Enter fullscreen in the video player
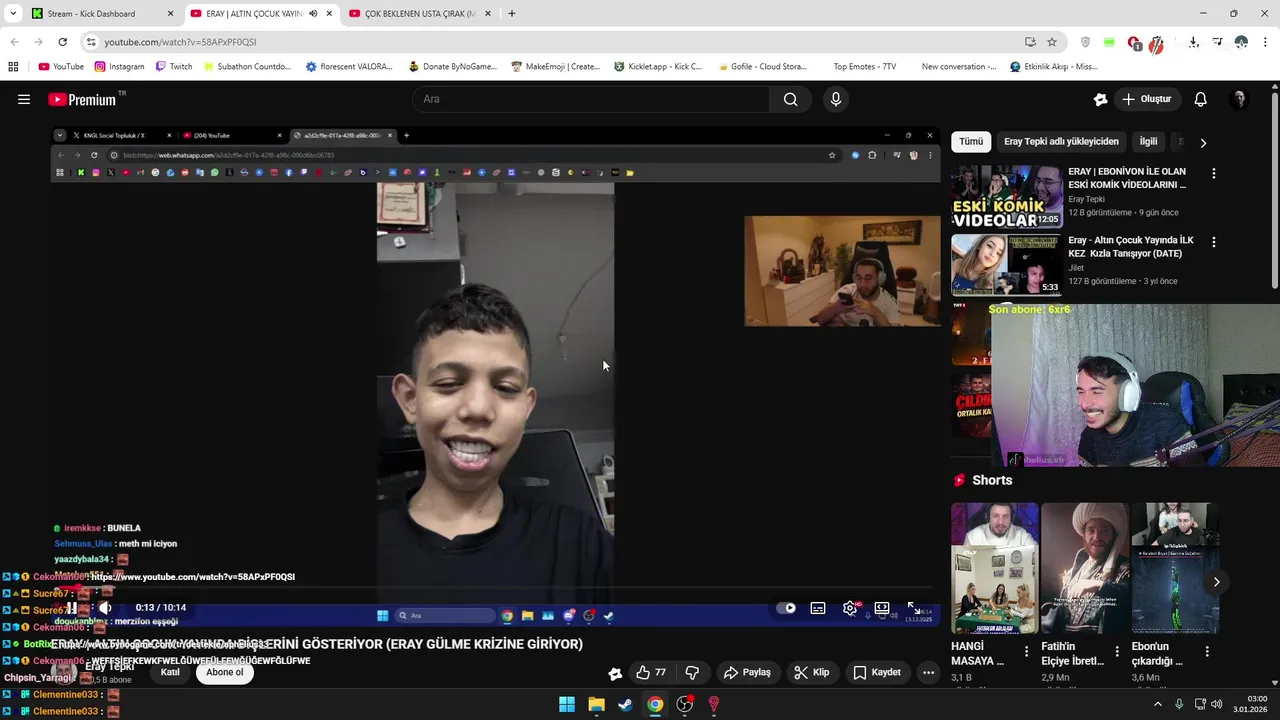The height and width of the screenshot is (720, 1280). 913,608
